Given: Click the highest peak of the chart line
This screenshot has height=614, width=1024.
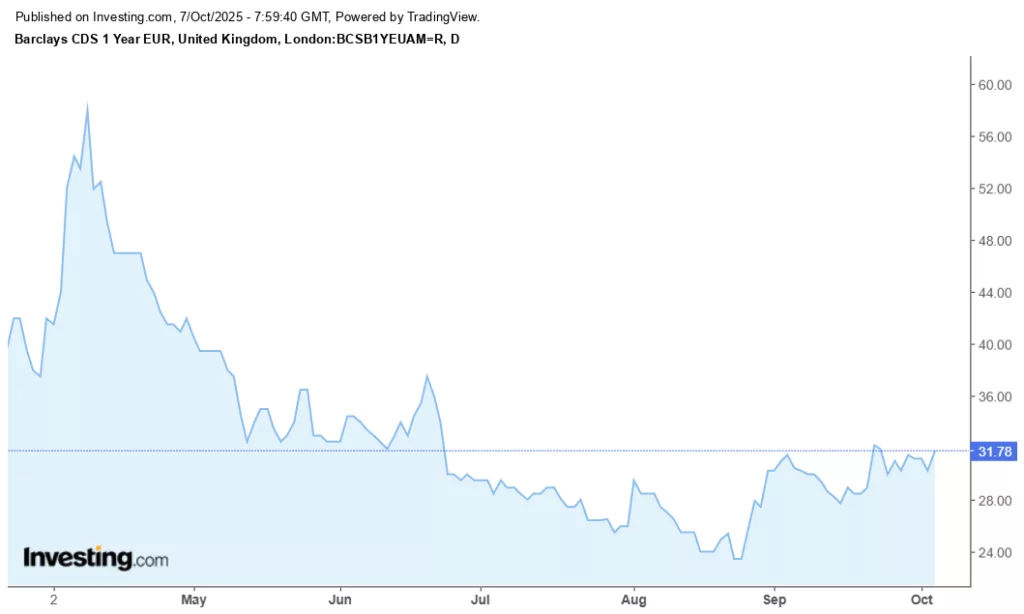Looking at the screenshot, I should click(x=88, y=106).
